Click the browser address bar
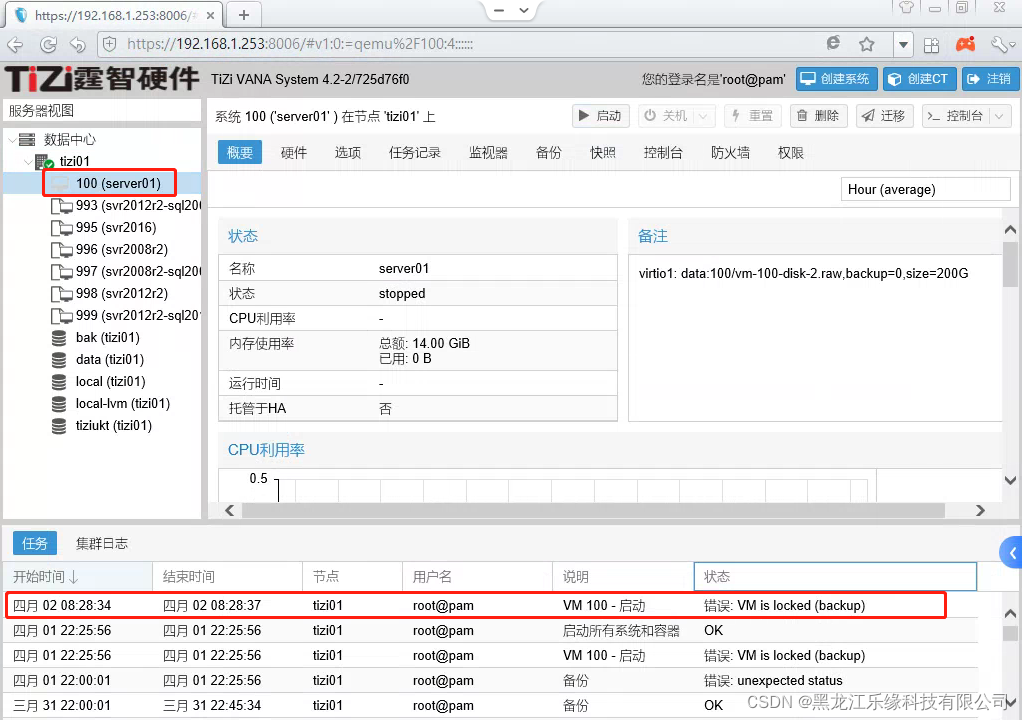The width and height of the screenshot is (1022, 720). (x=456, y=44)
